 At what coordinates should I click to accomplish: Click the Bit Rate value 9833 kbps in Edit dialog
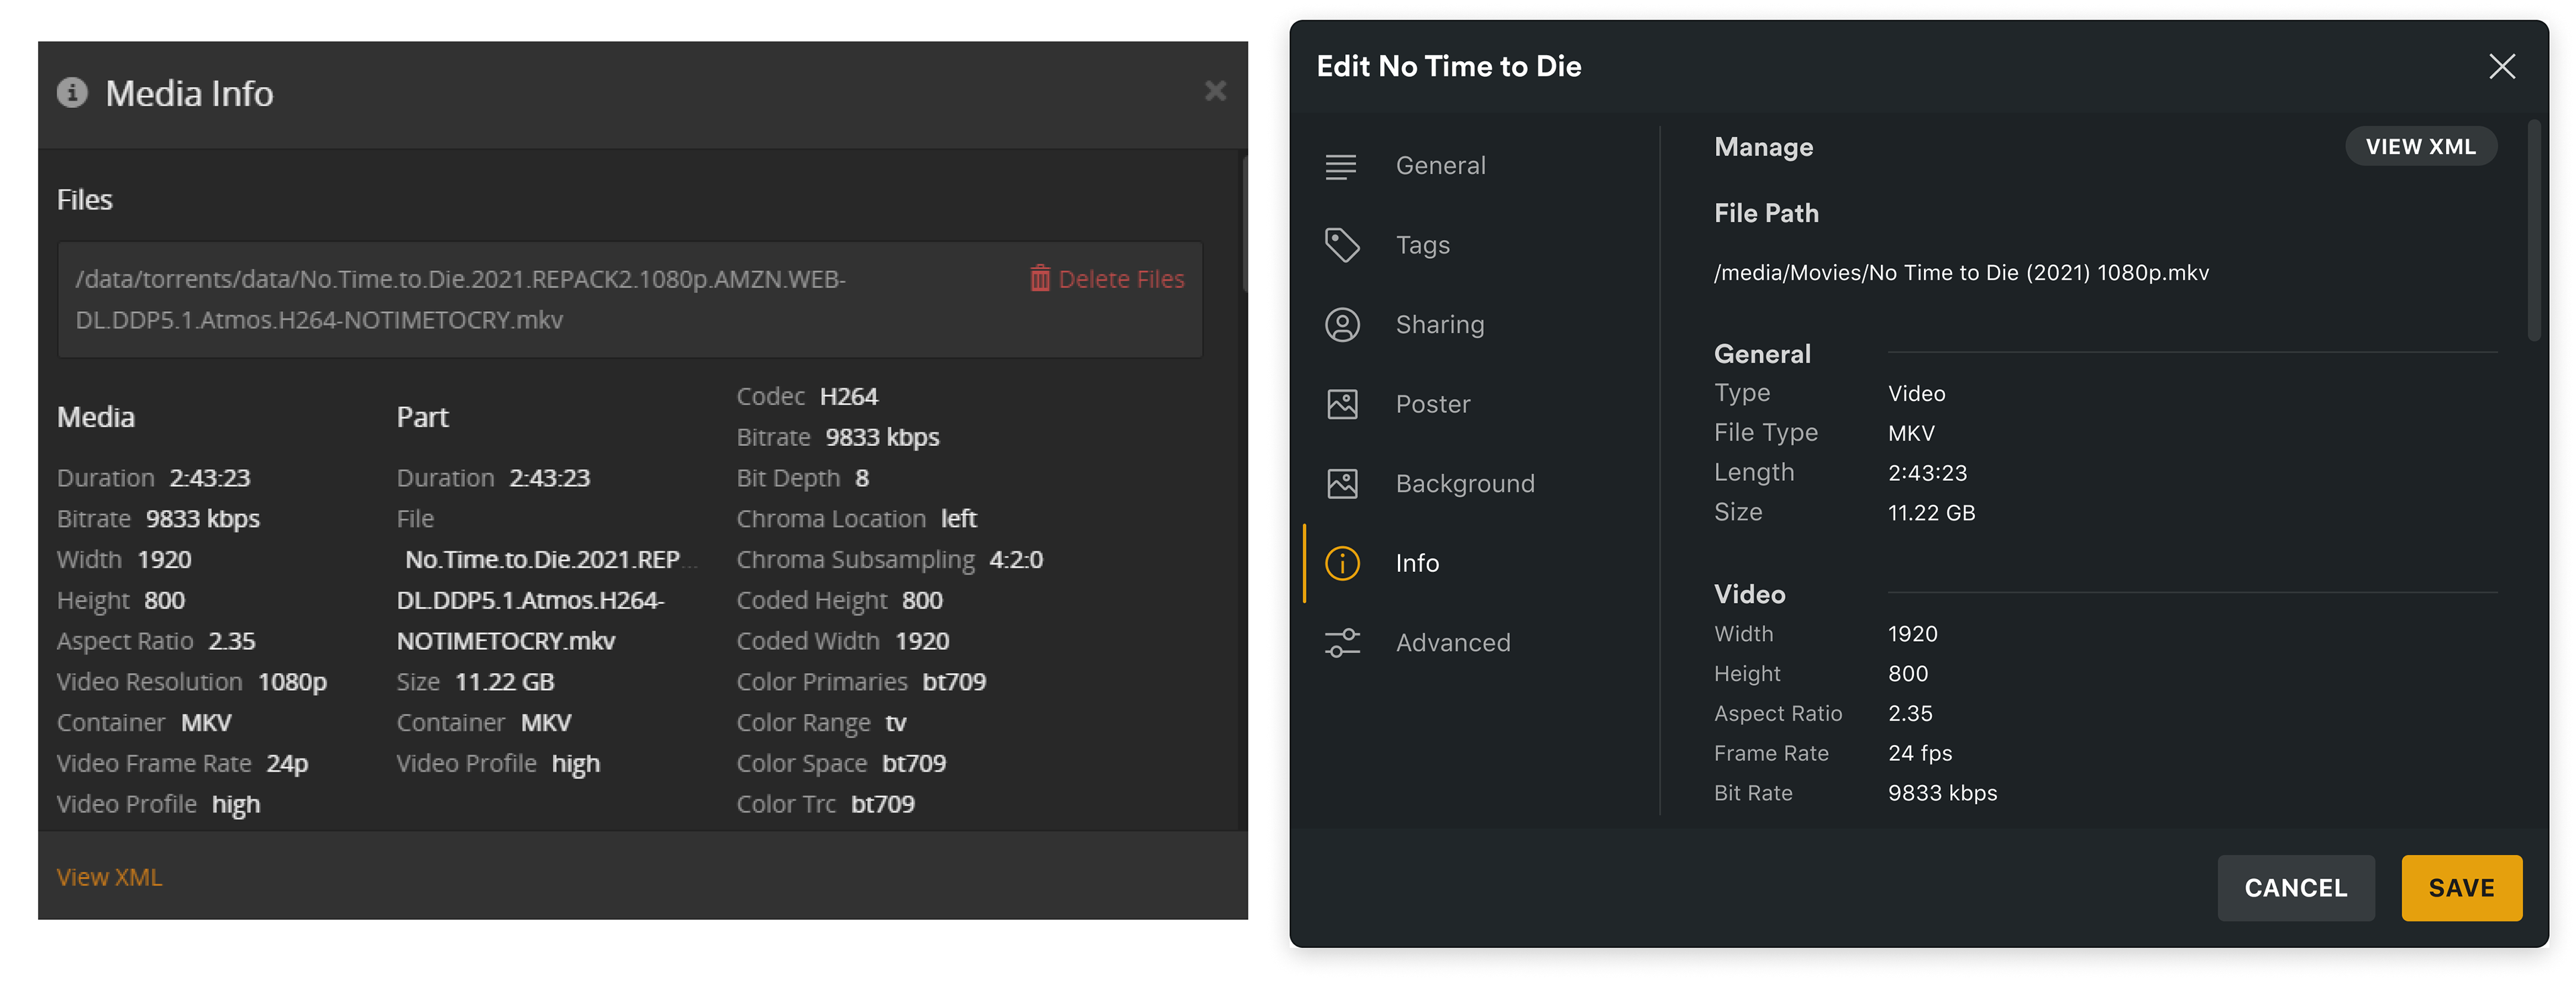[1942, 793]
